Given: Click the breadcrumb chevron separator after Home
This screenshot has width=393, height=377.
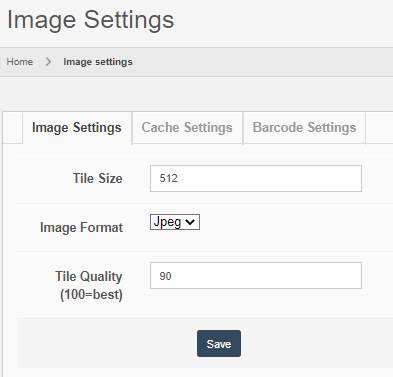Looking at the screenshot, I should click(48, 62).
